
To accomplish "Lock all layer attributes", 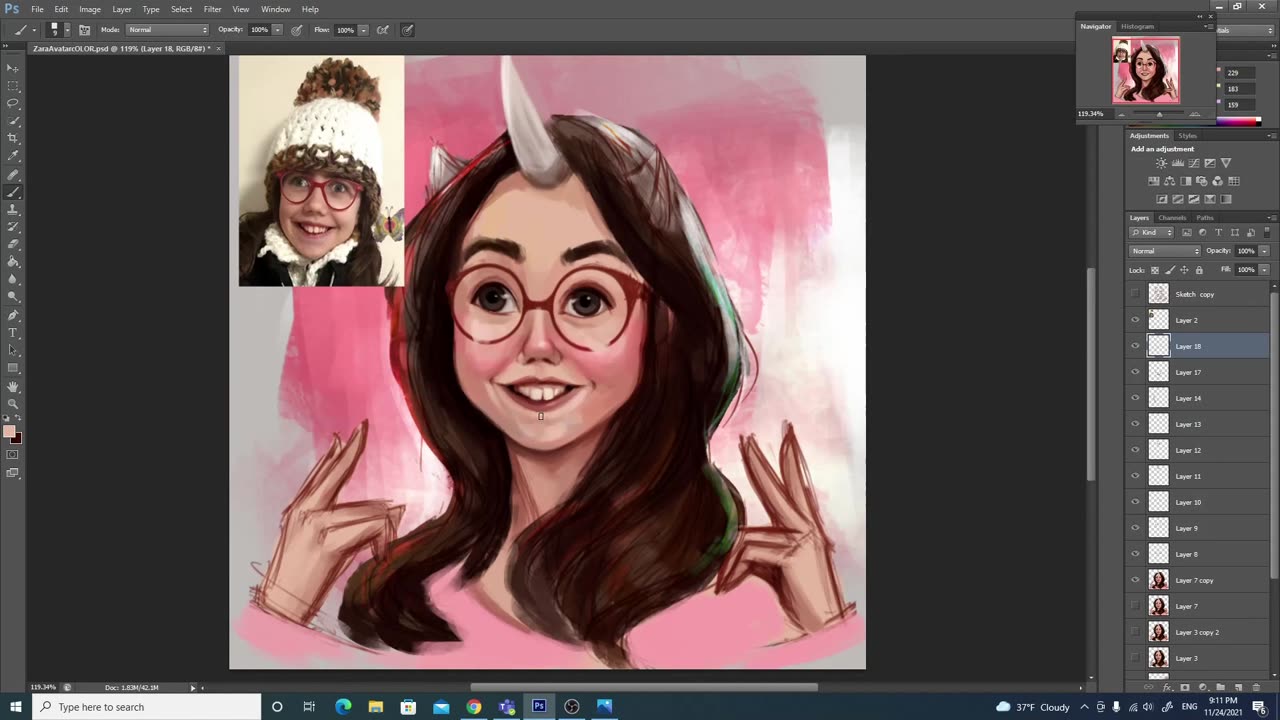I will (1200, 270).
